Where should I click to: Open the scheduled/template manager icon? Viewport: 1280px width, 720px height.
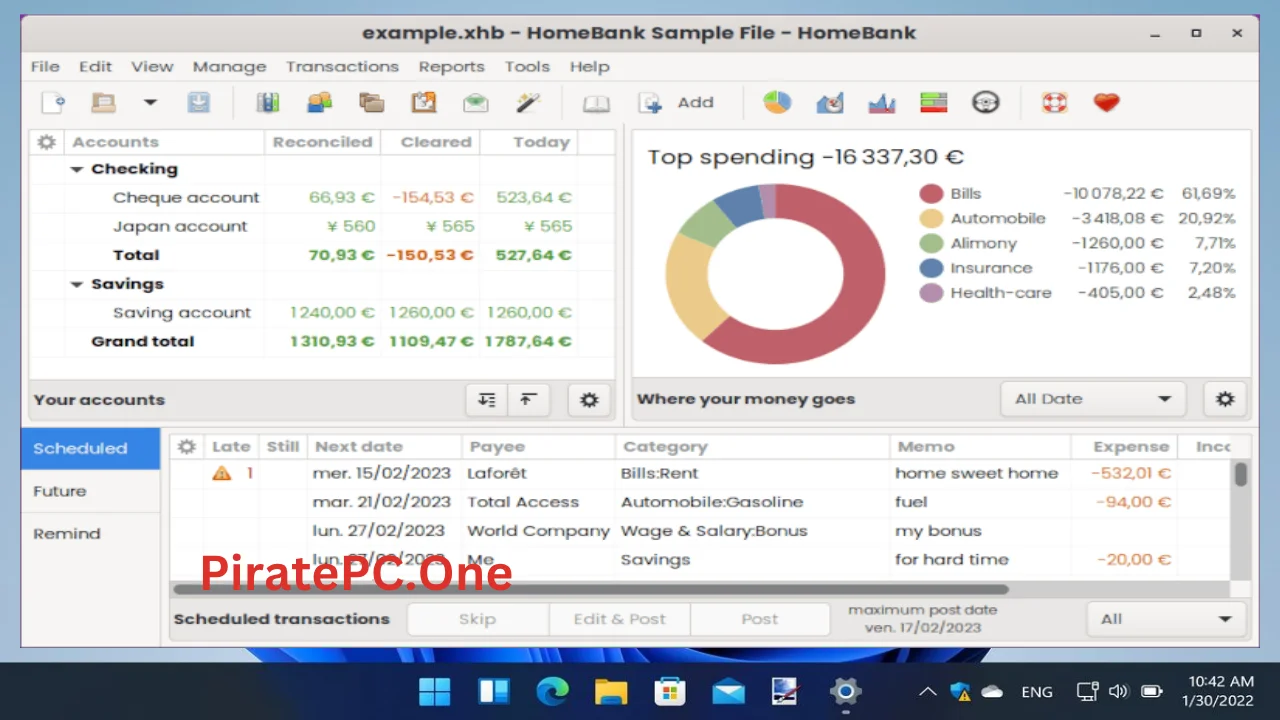(x=423, y=102)
